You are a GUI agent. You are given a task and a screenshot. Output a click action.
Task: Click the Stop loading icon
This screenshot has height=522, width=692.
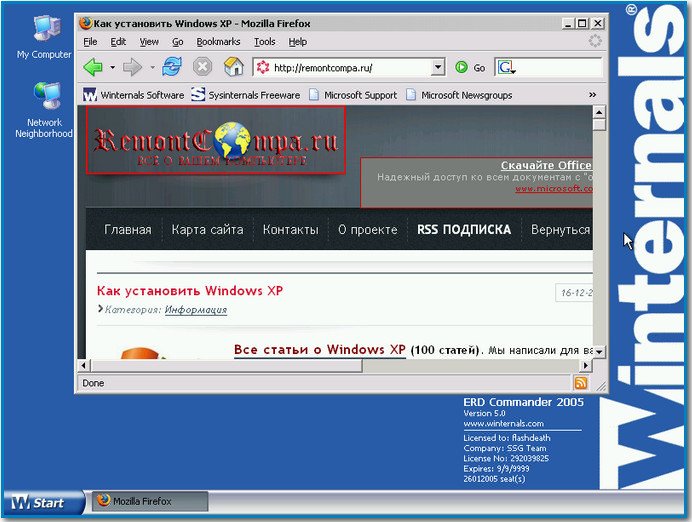[x=202, y=67]
